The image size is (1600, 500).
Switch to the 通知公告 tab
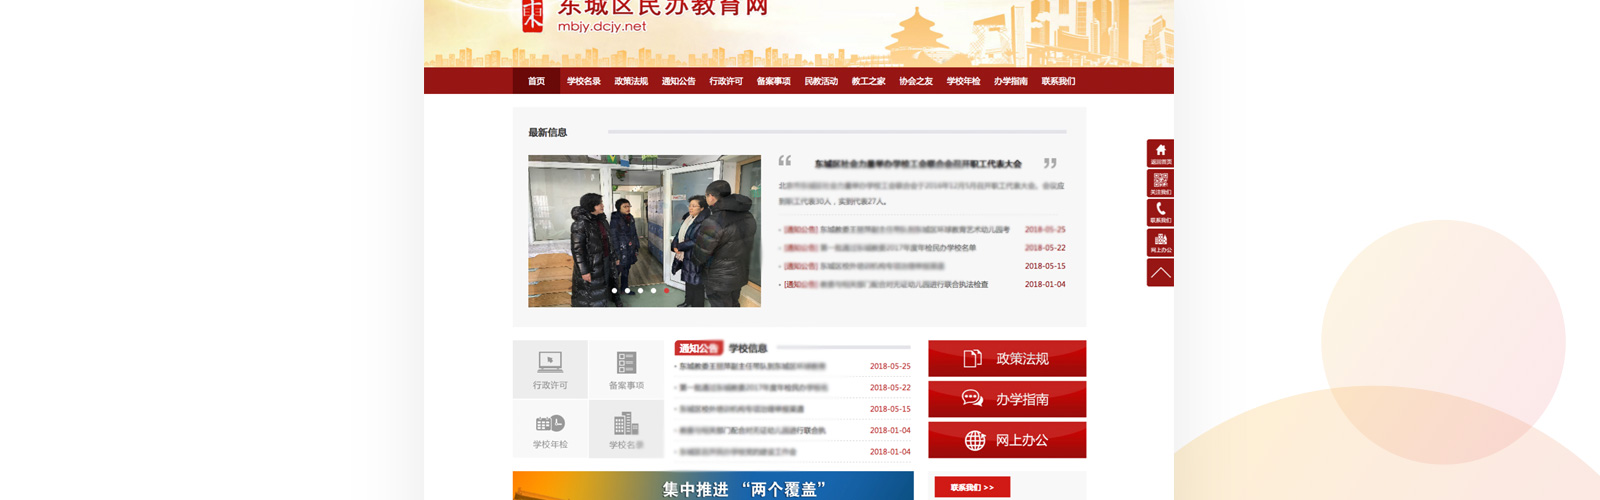pyautogui.click(x=698, y=348)
